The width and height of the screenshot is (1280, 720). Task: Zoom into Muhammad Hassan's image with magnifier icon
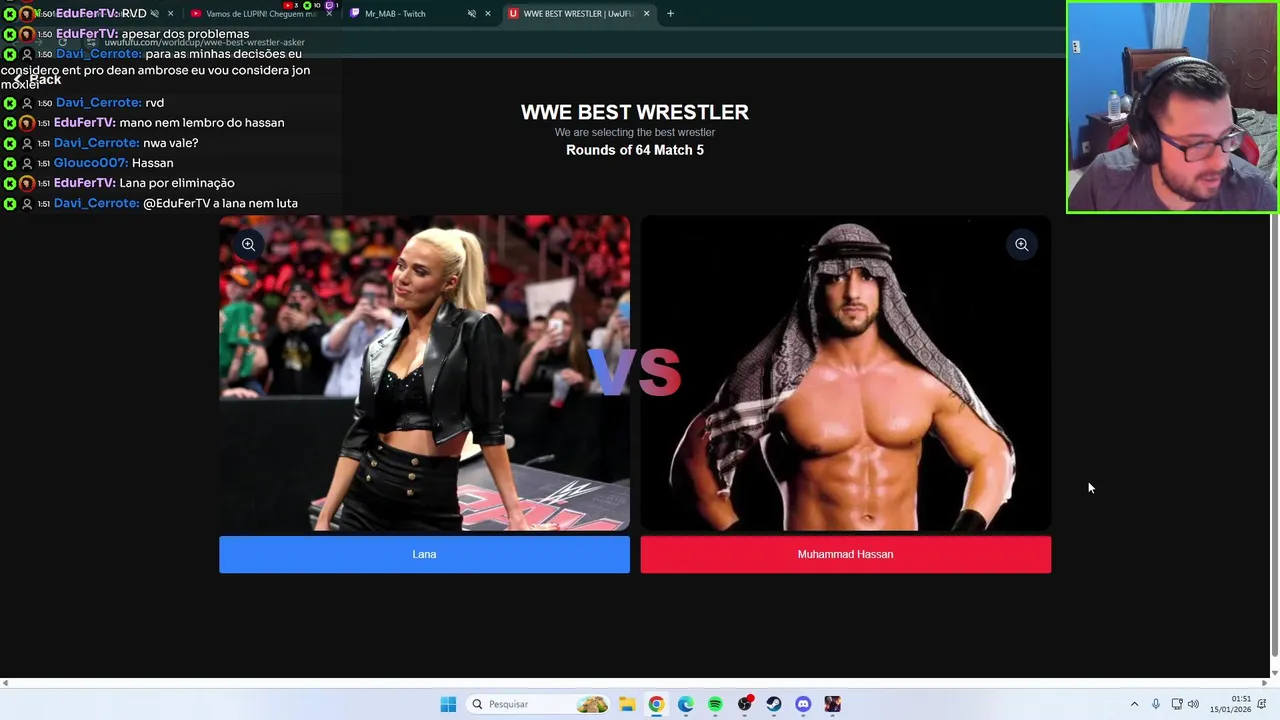[x=1021, y=244]
